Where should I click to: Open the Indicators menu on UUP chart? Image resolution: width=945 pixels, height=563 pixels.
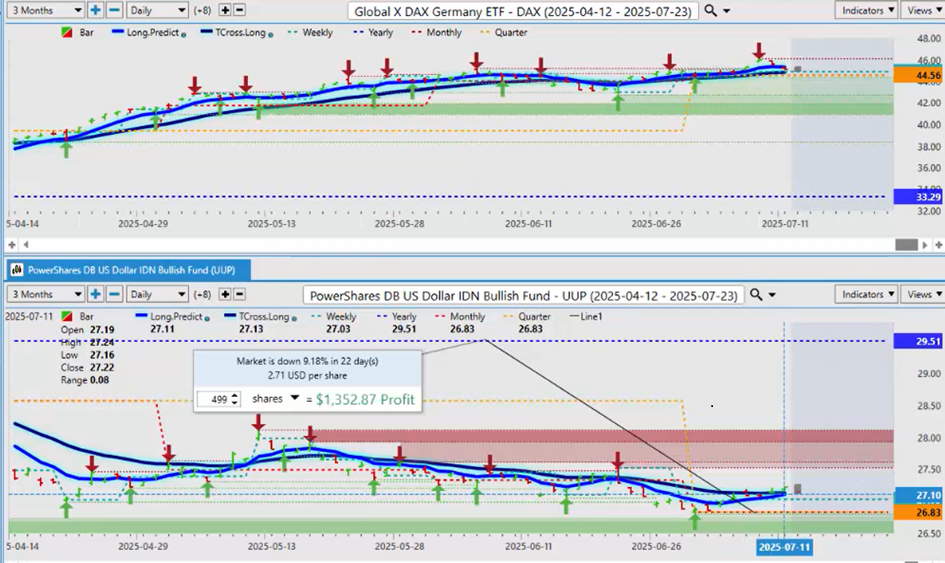(866, 294)
